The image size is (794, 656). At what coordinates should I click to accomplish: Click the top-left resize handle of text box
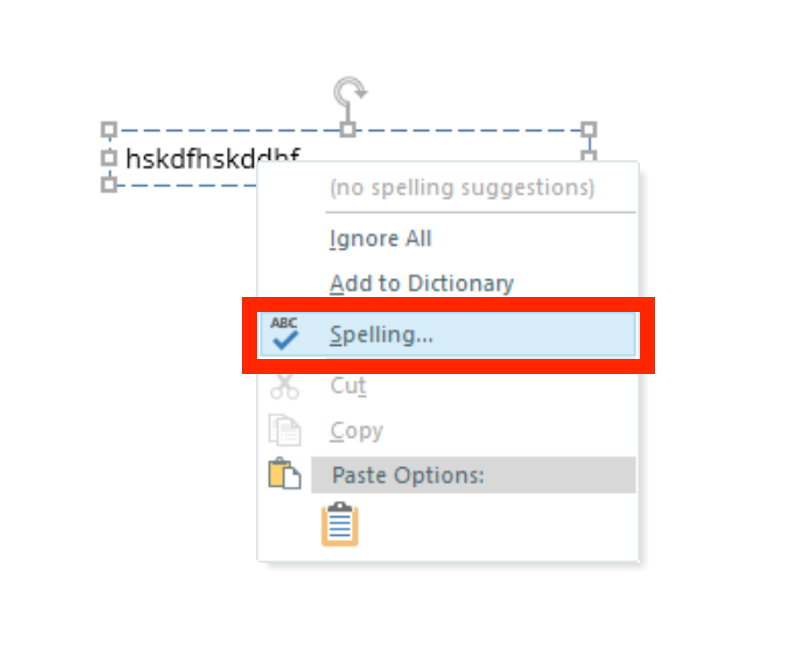coord(110,130)
